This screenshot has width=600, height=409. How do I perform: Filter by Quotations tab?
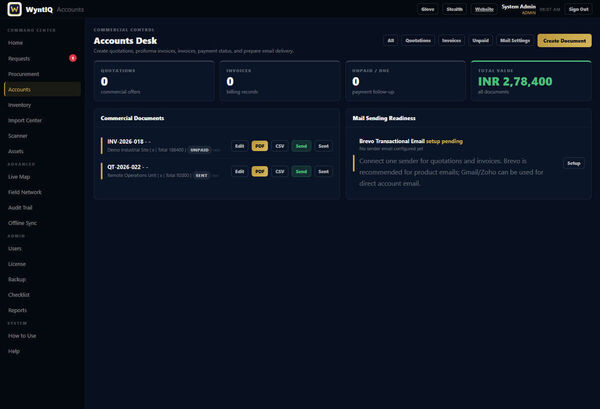pyautogui.click(x=418, y=41)
